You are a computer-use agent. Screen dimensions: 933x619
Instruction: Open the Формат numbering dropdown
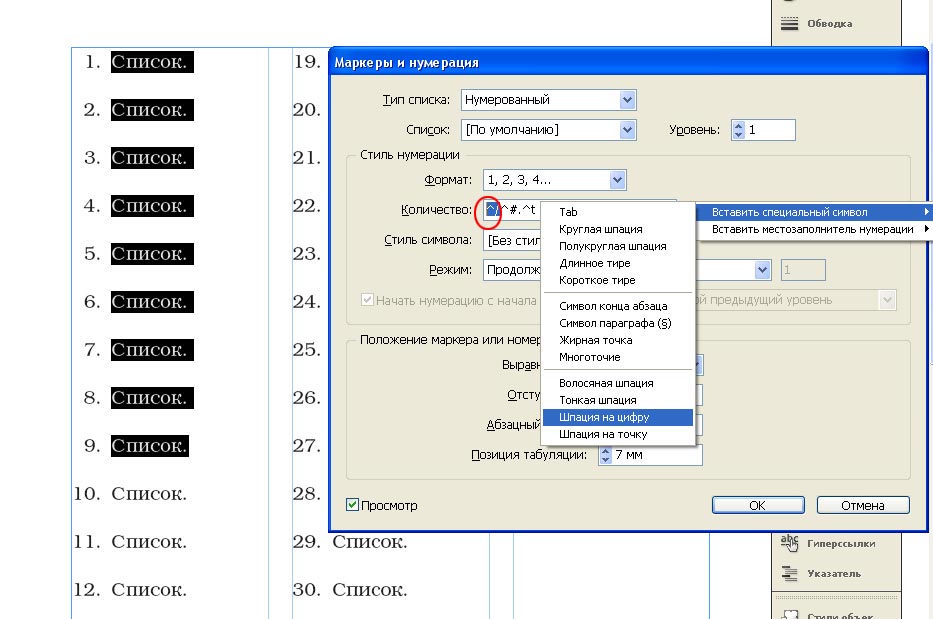pyautogui.click(x=618, y=180)
